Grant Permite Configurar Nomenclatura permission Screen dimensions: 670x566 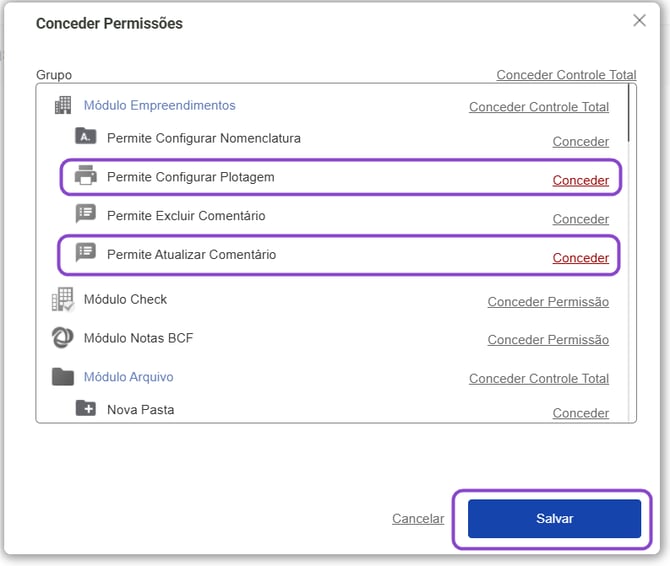point(580,142)
